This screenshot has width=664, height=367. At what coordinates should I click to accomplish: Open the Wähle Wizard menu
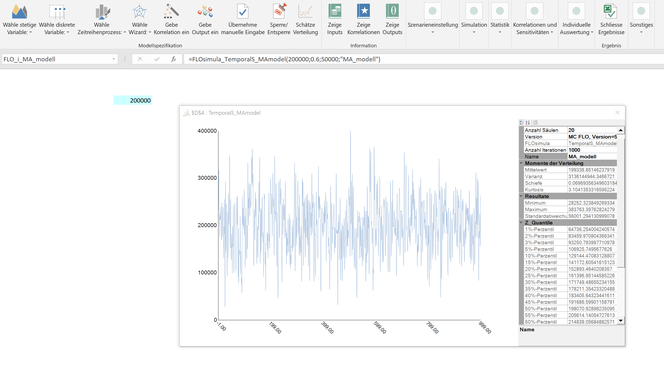point(139,19)
